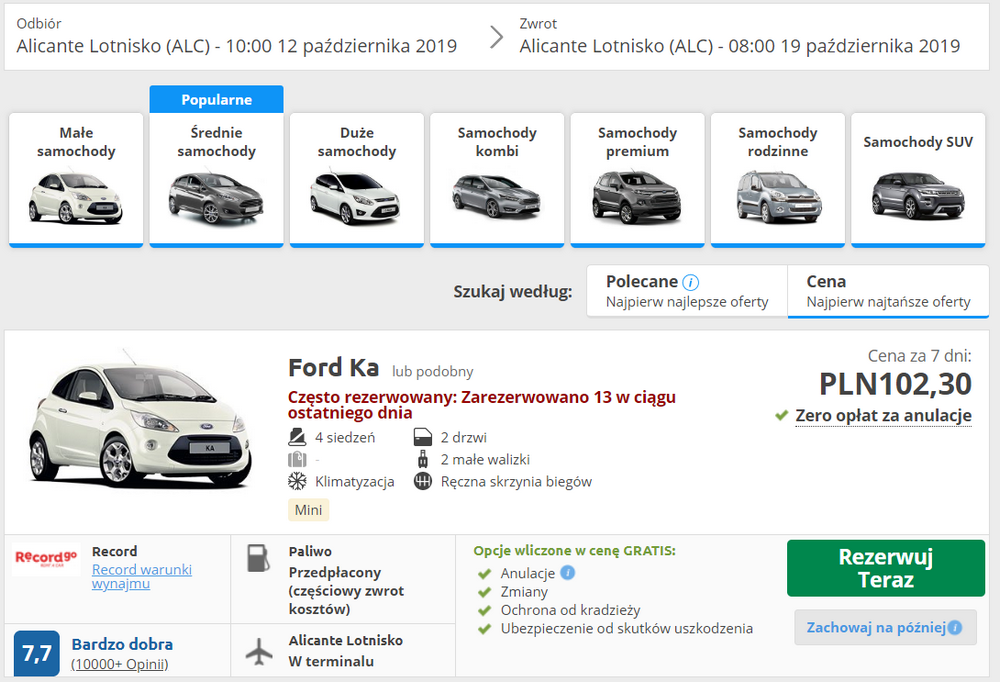Open the 10000+ Opinii reviews link
This screenshot has width=1000, height=682.
point(120,664)
